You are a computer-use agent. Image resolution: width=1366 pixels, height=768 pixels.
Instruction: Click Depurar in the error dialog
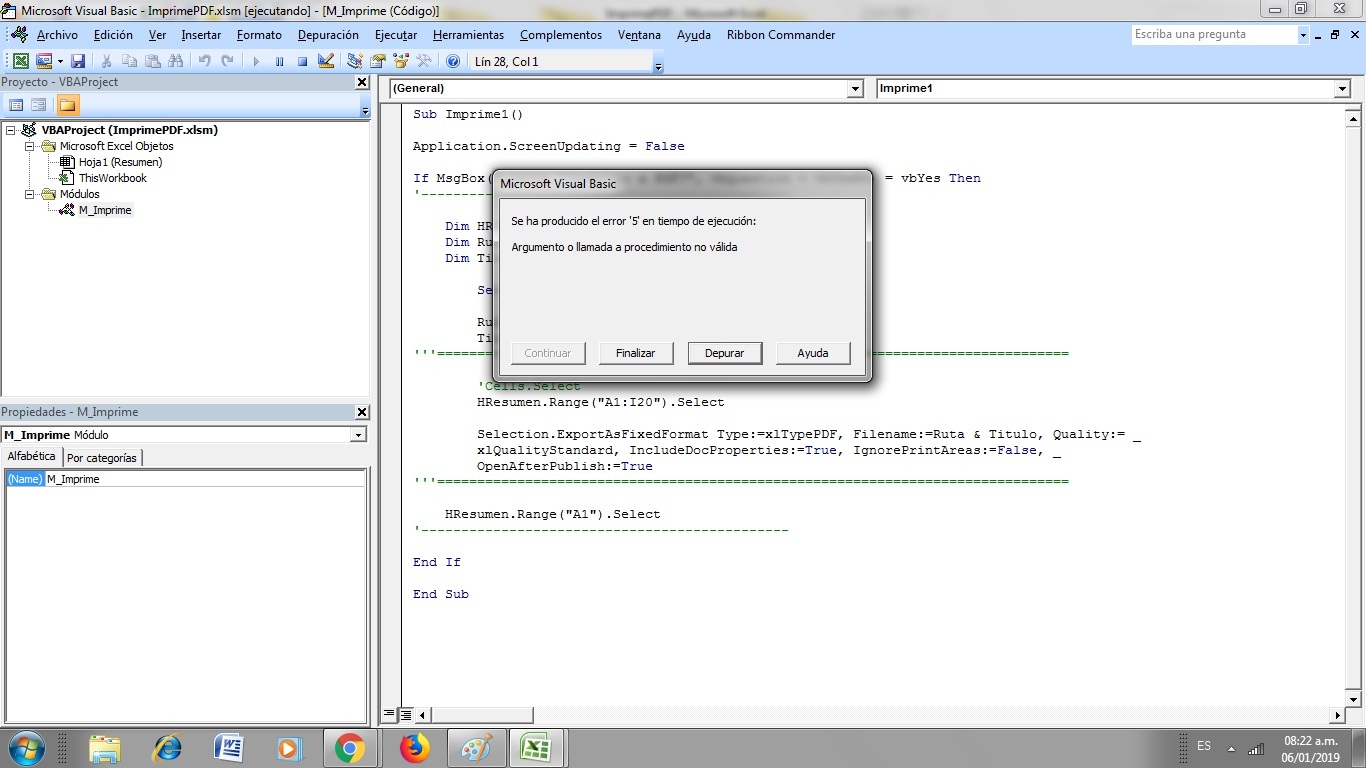pos(724,353)
